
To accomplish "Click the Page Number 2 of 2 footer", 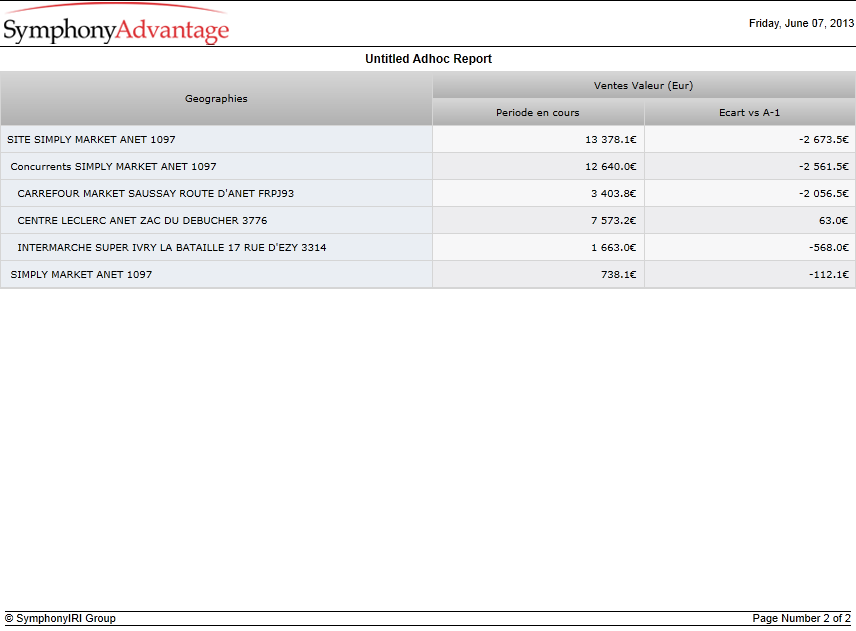I will (x=801, y=618).
